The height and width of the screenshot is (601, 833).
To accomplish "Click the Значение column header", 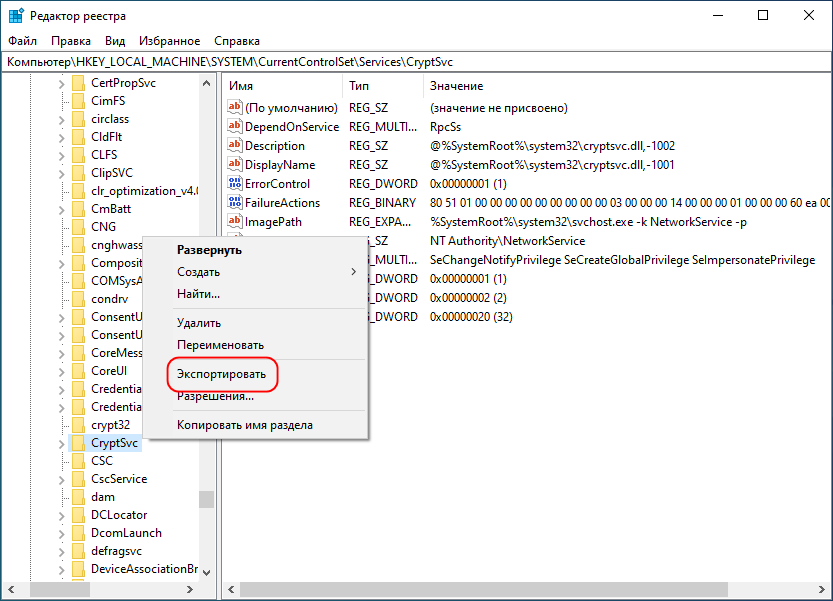I will [456, 86].
